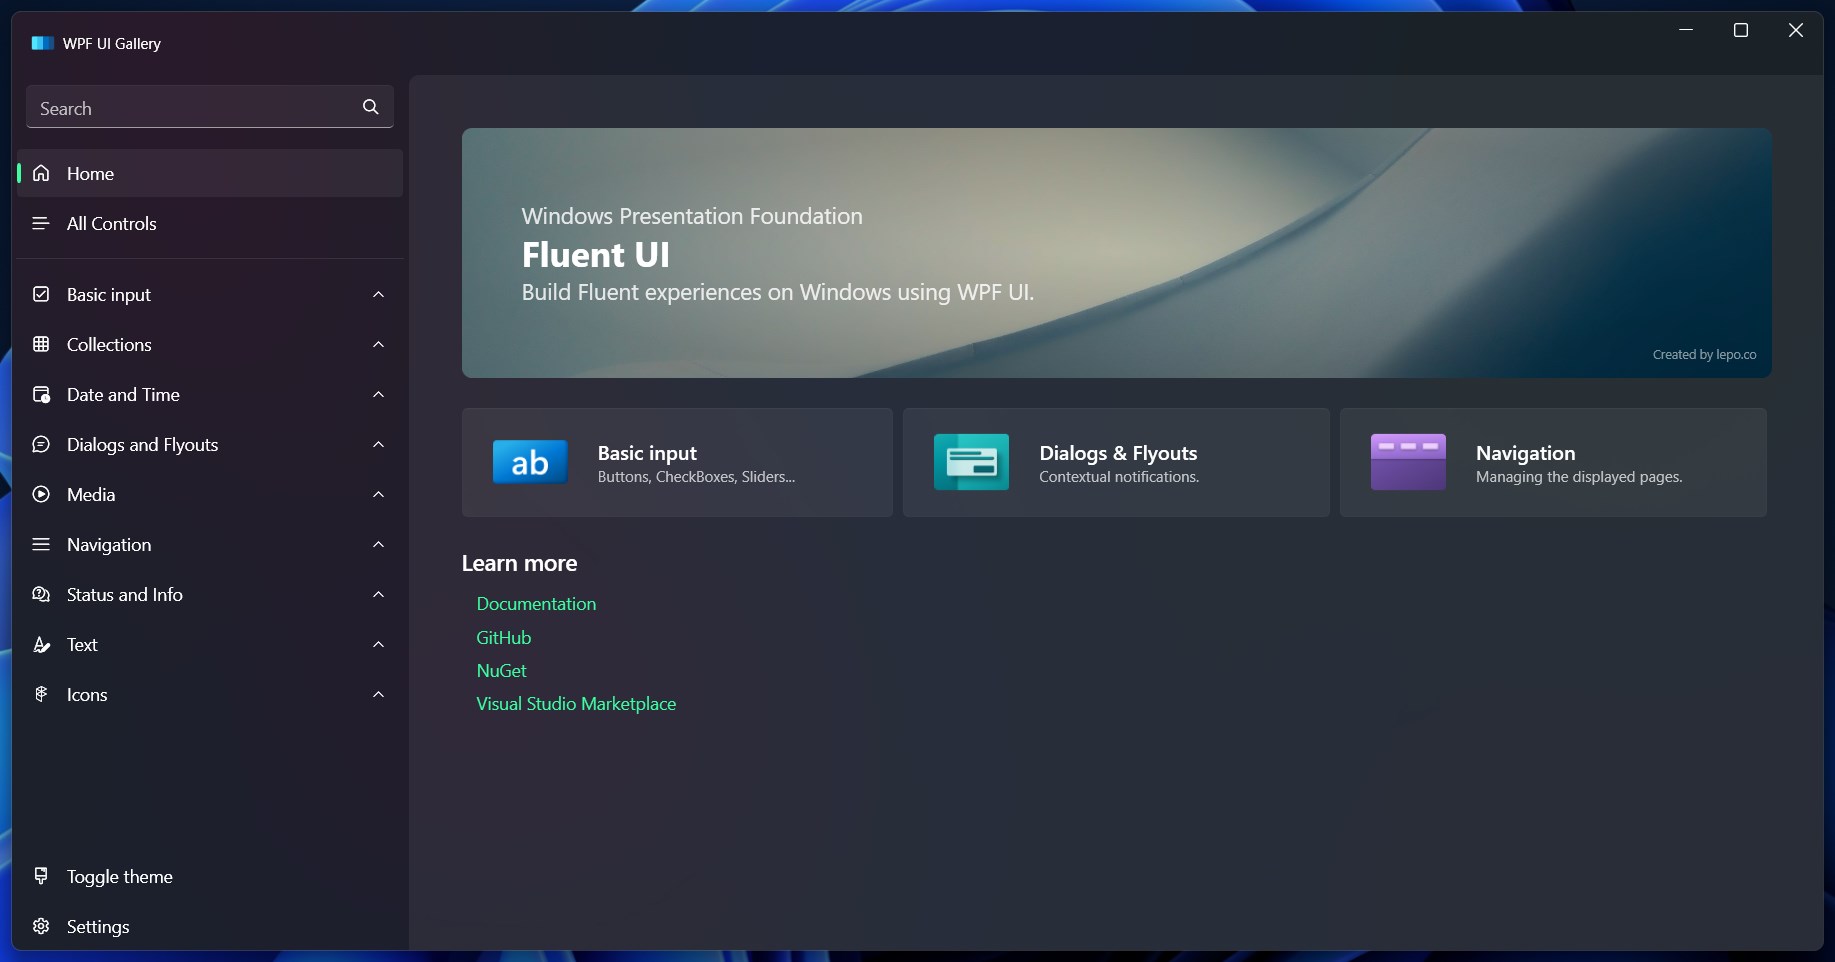The image size is (1835, 962).
Task: Select Basic input in the sidebar
Action: (210, 294)
